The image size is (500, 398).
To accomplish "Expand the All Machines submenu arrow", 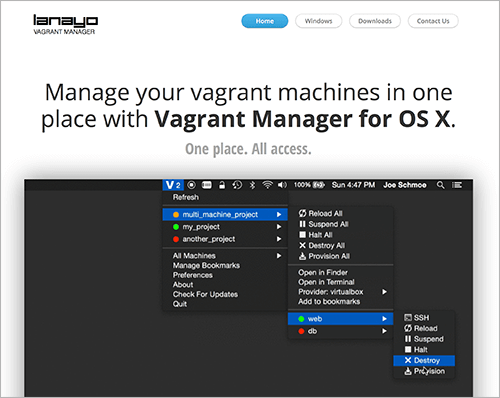I will [279, 256].
